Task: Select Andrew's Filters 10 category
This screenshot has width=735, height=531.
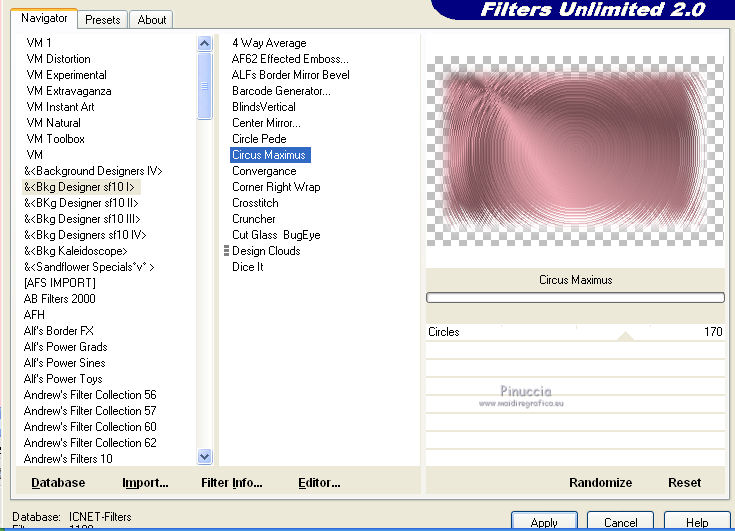Action: pyautogui.click(x=68, y=458)
